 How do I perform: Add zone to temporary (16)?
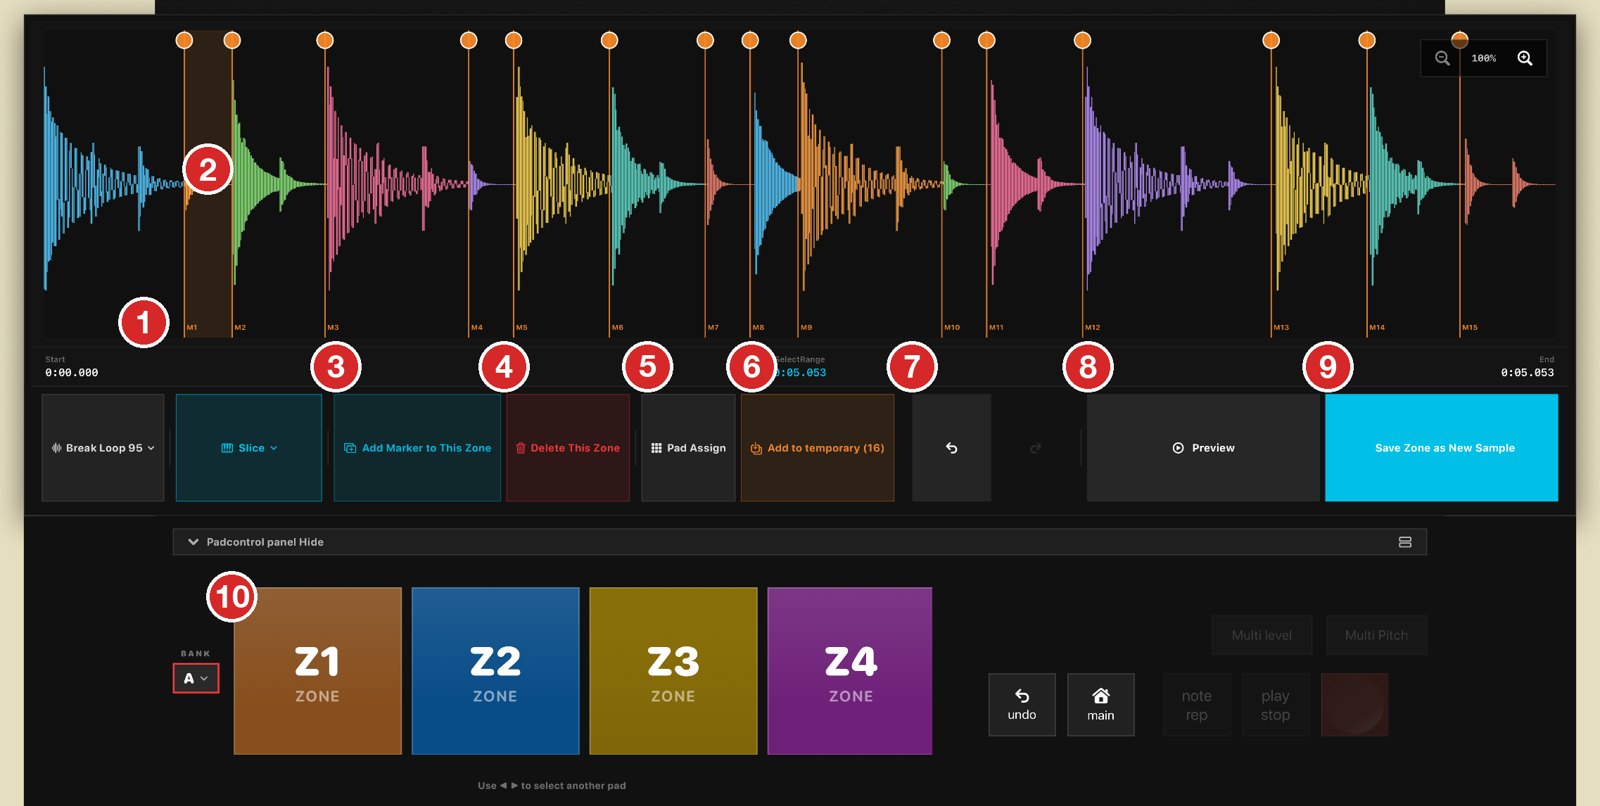(817, 448)
